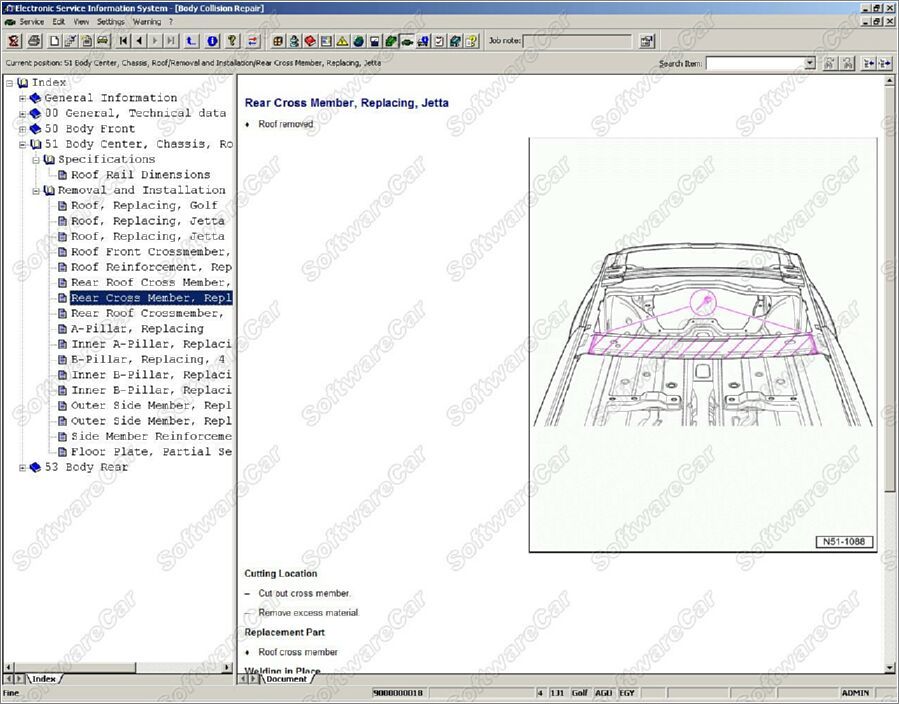
Task: Click the blue info circle toolbar icon
Action: [212, 41]
